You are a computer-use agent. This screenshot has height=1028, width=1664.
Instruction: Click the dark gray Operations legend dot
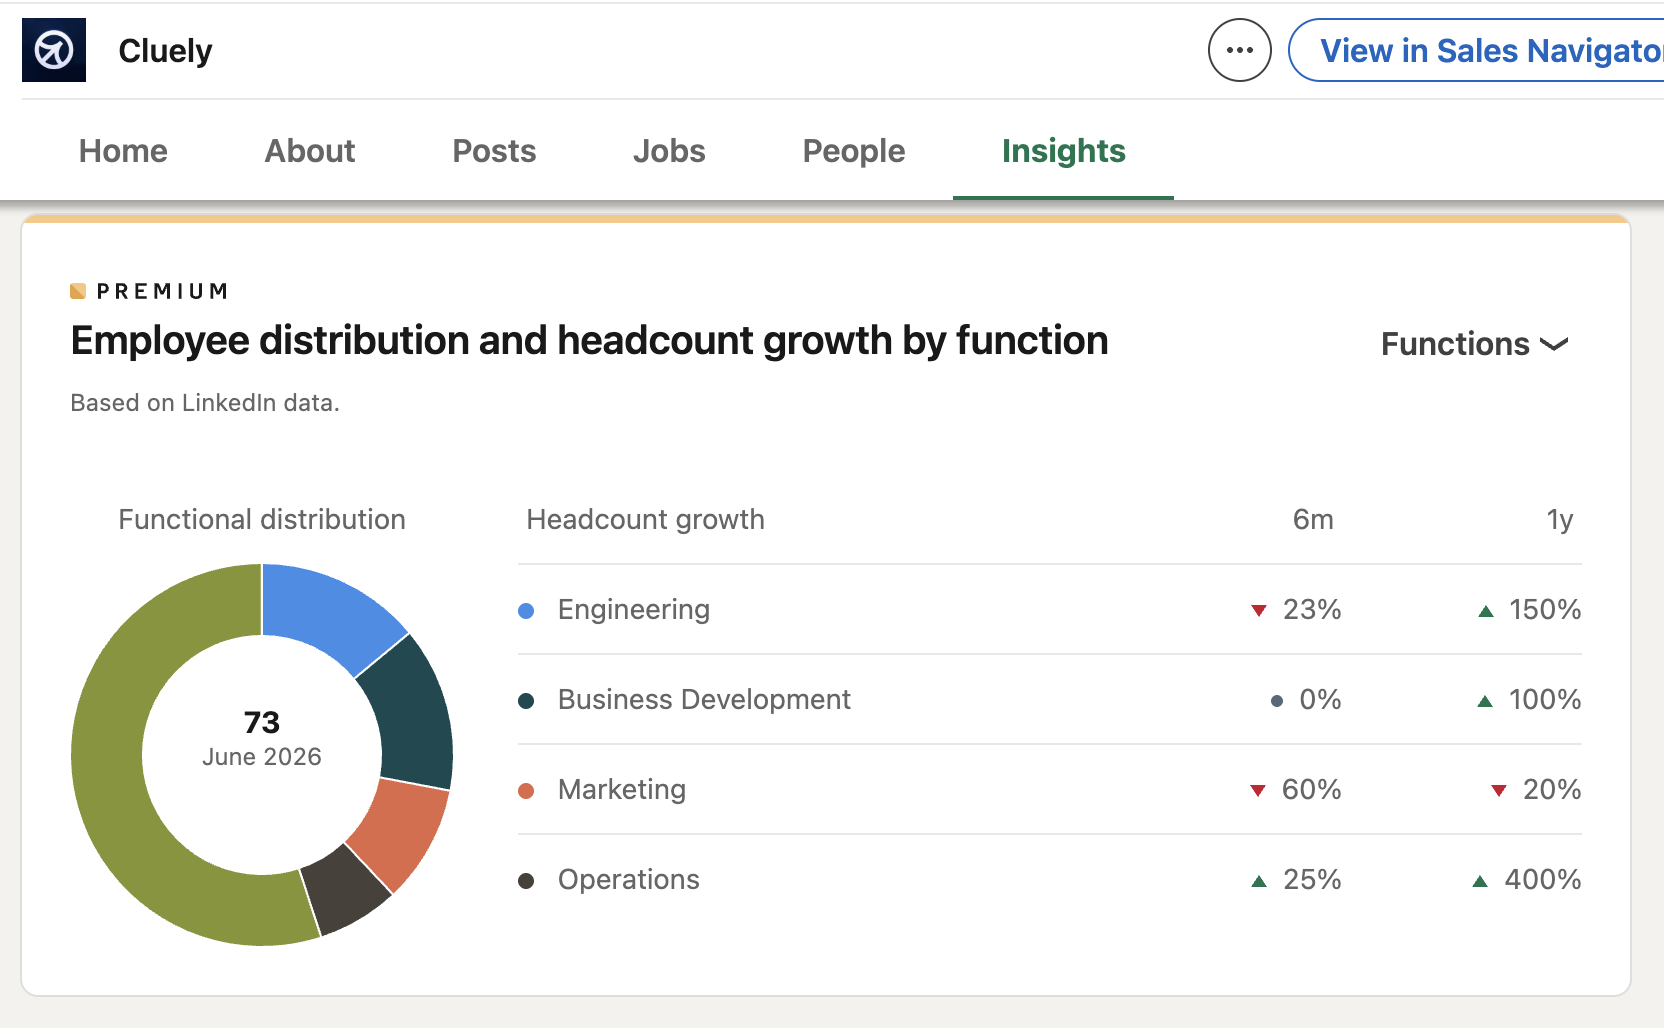(526, 881)
